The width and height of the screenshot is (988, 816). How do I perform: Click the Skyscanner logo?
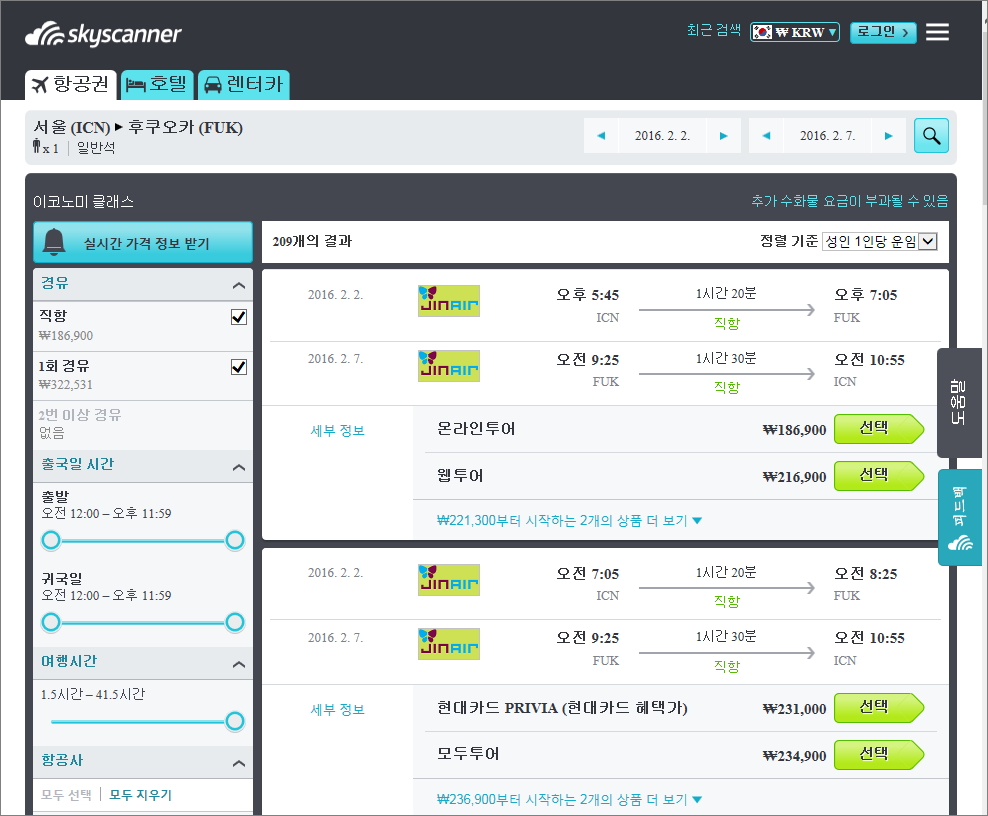pos(104,35)
